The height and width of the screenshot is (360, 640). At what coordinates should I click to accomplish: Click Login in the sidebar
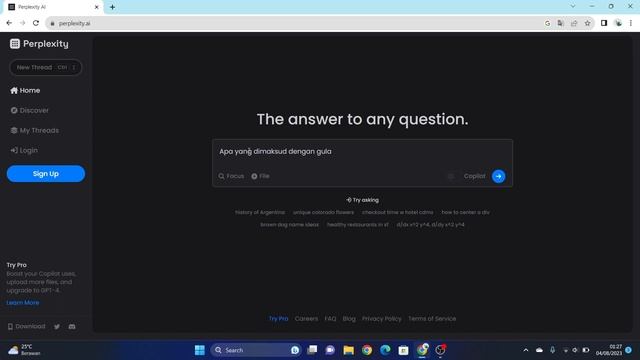[x=24, y=150]
